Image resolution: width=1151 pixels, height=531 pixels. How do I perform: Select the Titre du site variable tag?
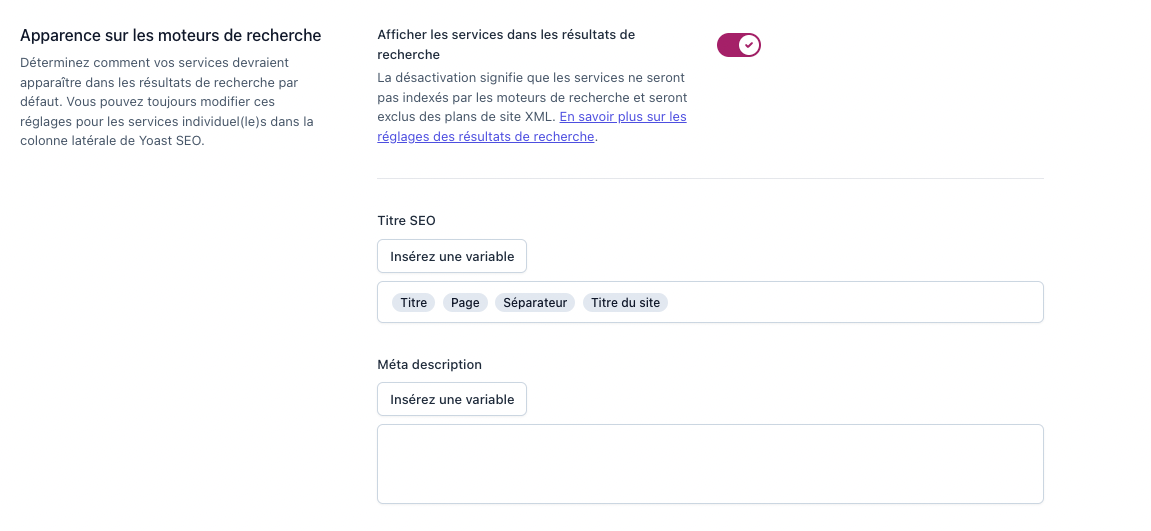pyautogui.click(x=625, y=303)
